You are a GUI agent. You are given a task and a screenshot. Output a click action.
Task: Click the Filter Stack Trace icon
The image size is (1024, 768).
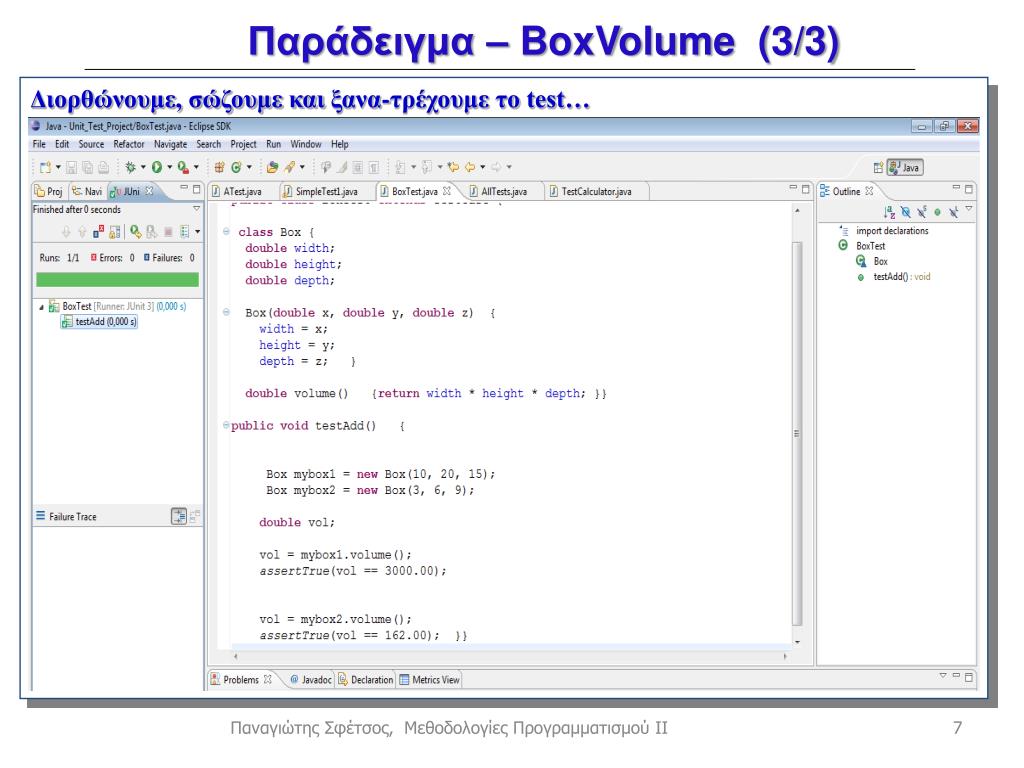[178, 517]
